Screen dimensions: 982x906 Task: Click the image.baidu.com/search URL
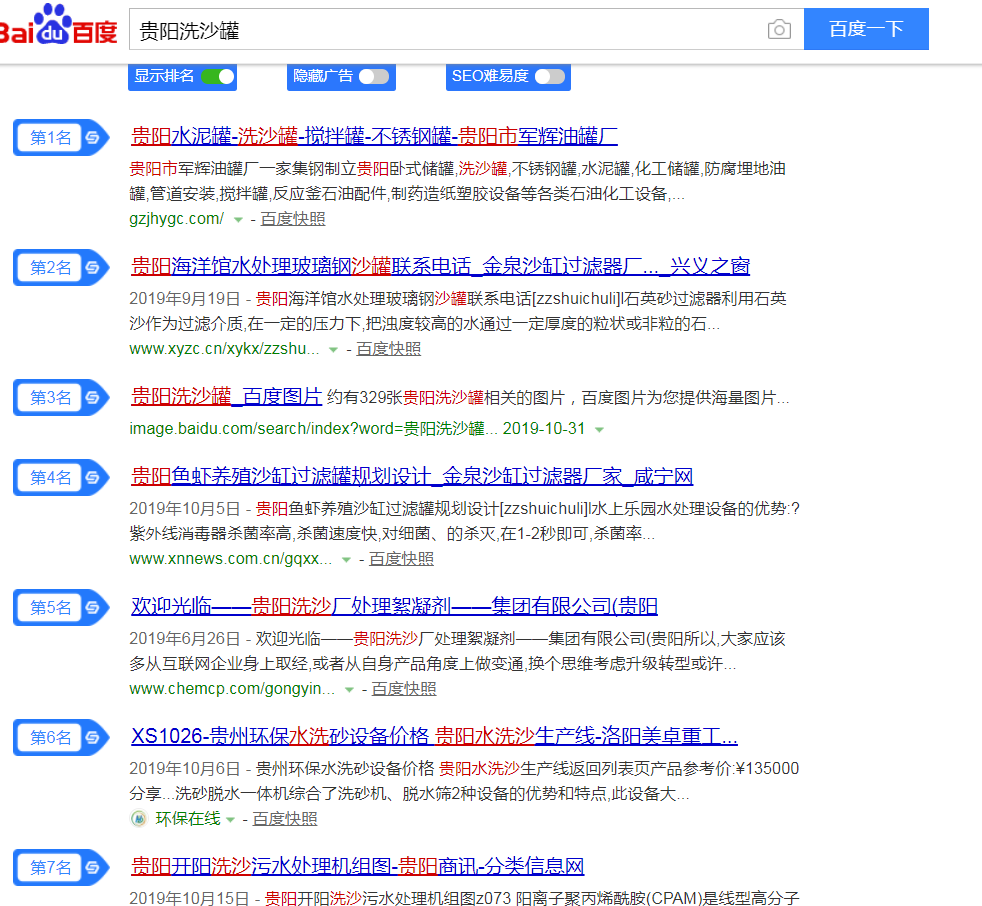tap(314, 428)
